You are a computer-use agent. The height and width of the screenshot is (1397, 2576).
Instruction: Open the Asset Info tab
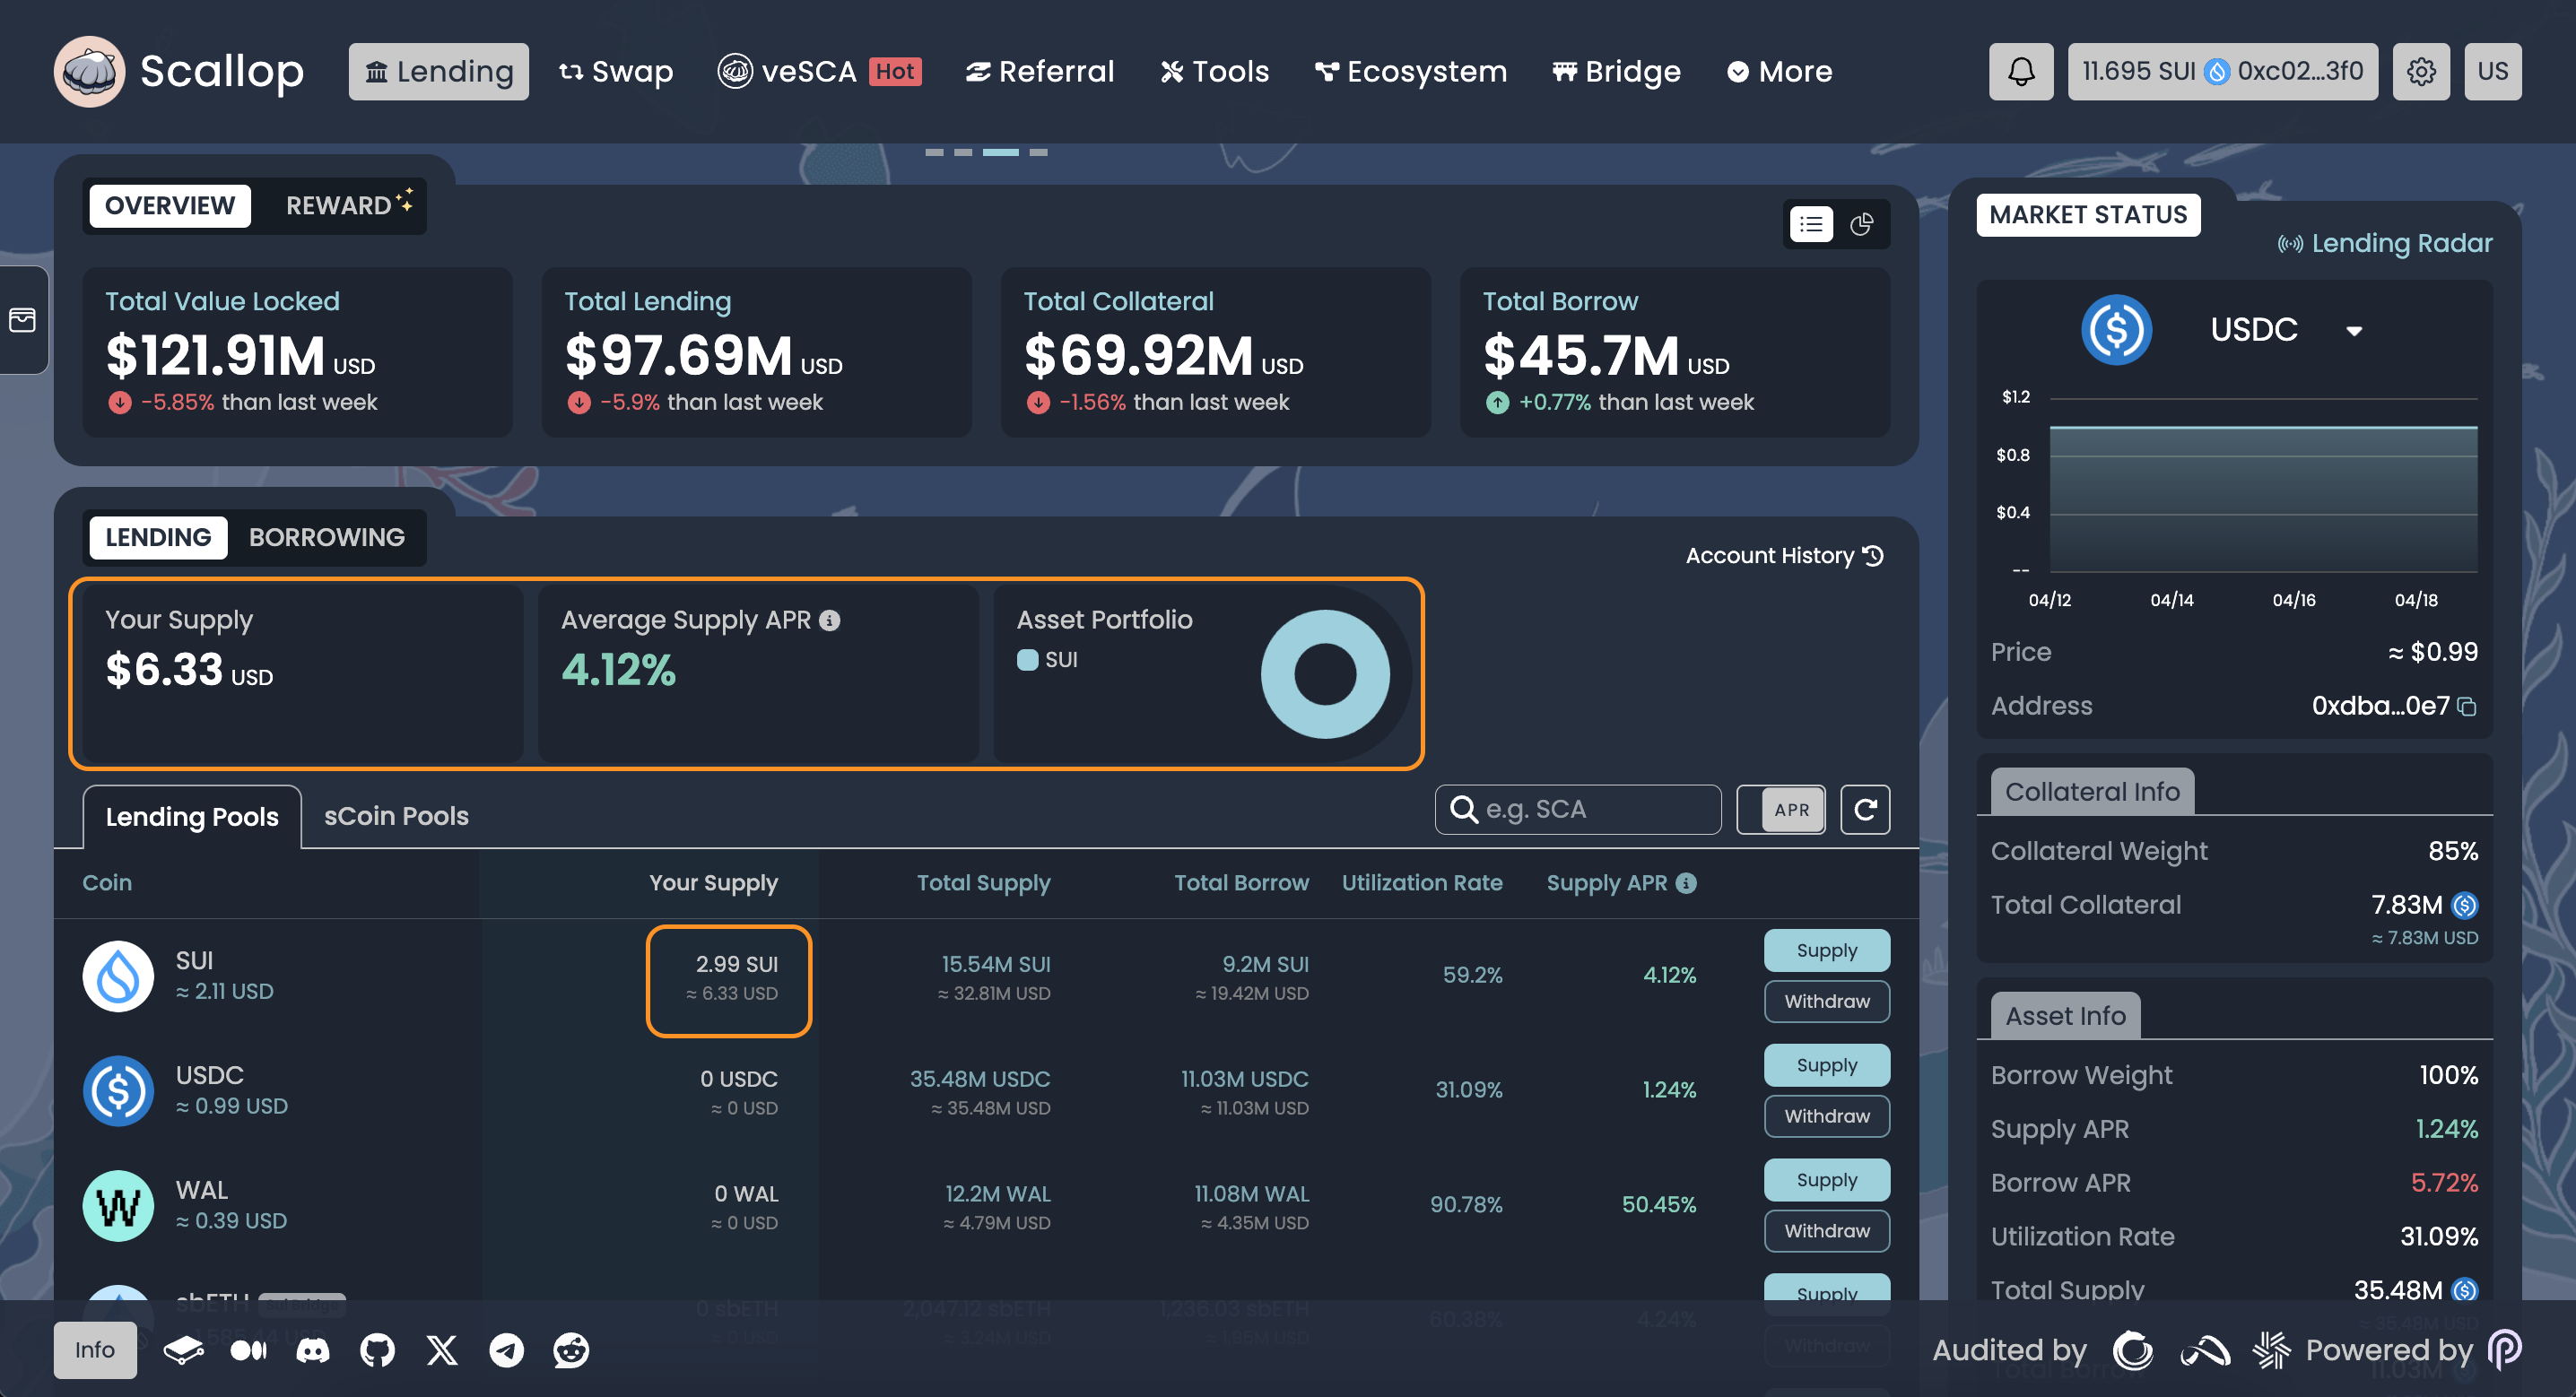tap(2065, 1016)
